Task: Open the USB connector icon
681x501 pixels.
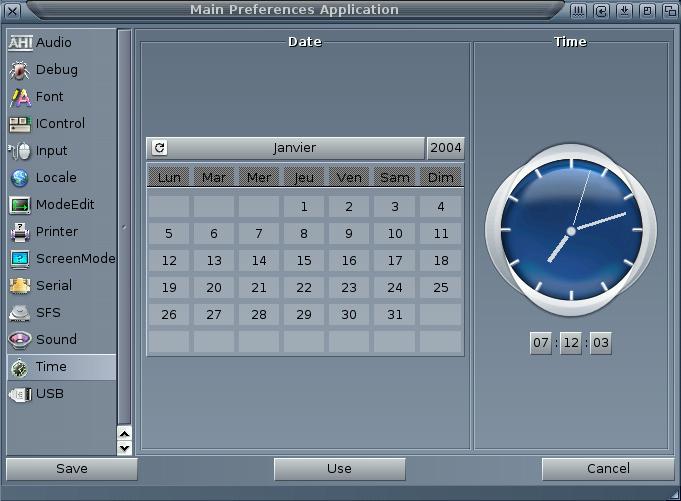Action: coord(20,394)
